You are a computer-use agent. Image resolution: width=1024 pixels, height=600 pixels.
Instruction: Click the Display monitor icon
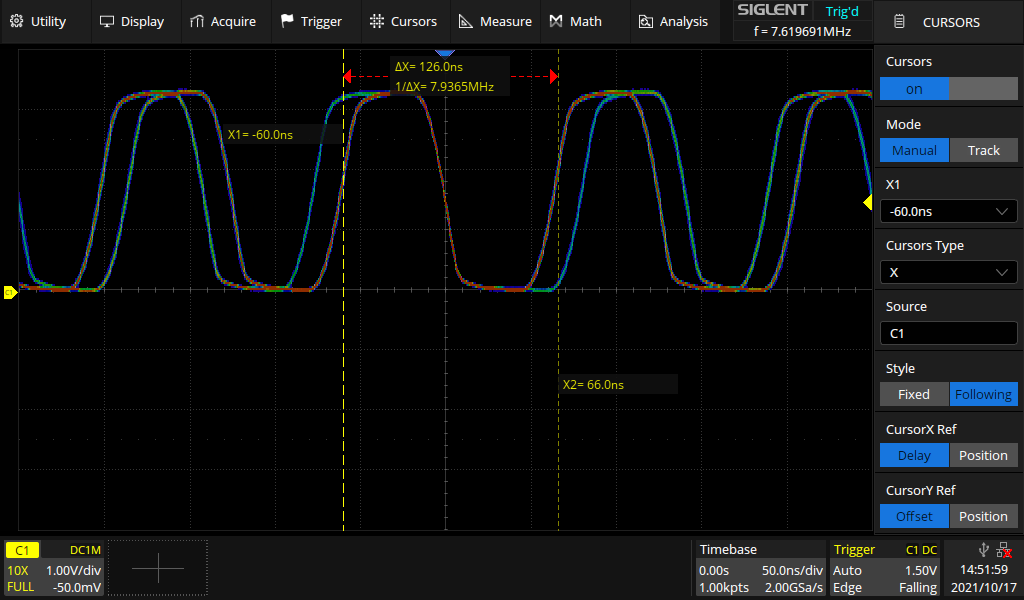pos(107,21)
